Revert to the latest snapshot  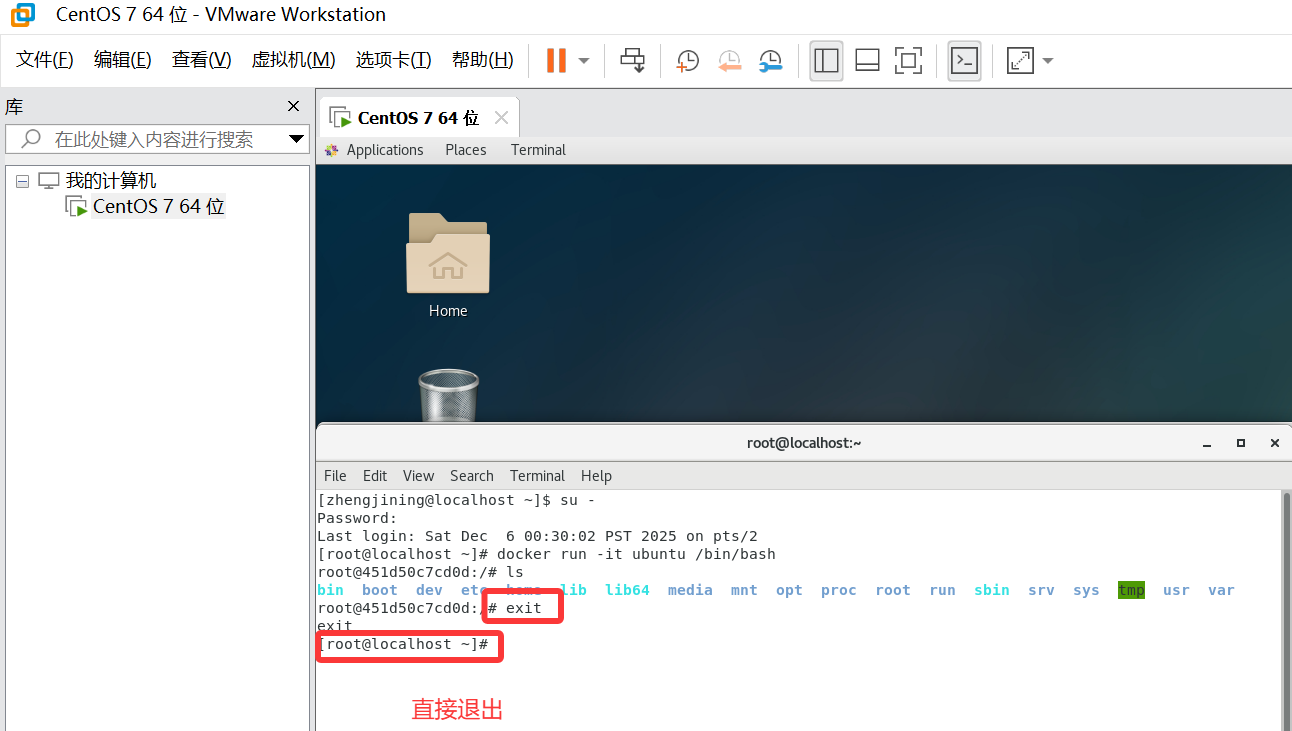click(x=729, y=61)
